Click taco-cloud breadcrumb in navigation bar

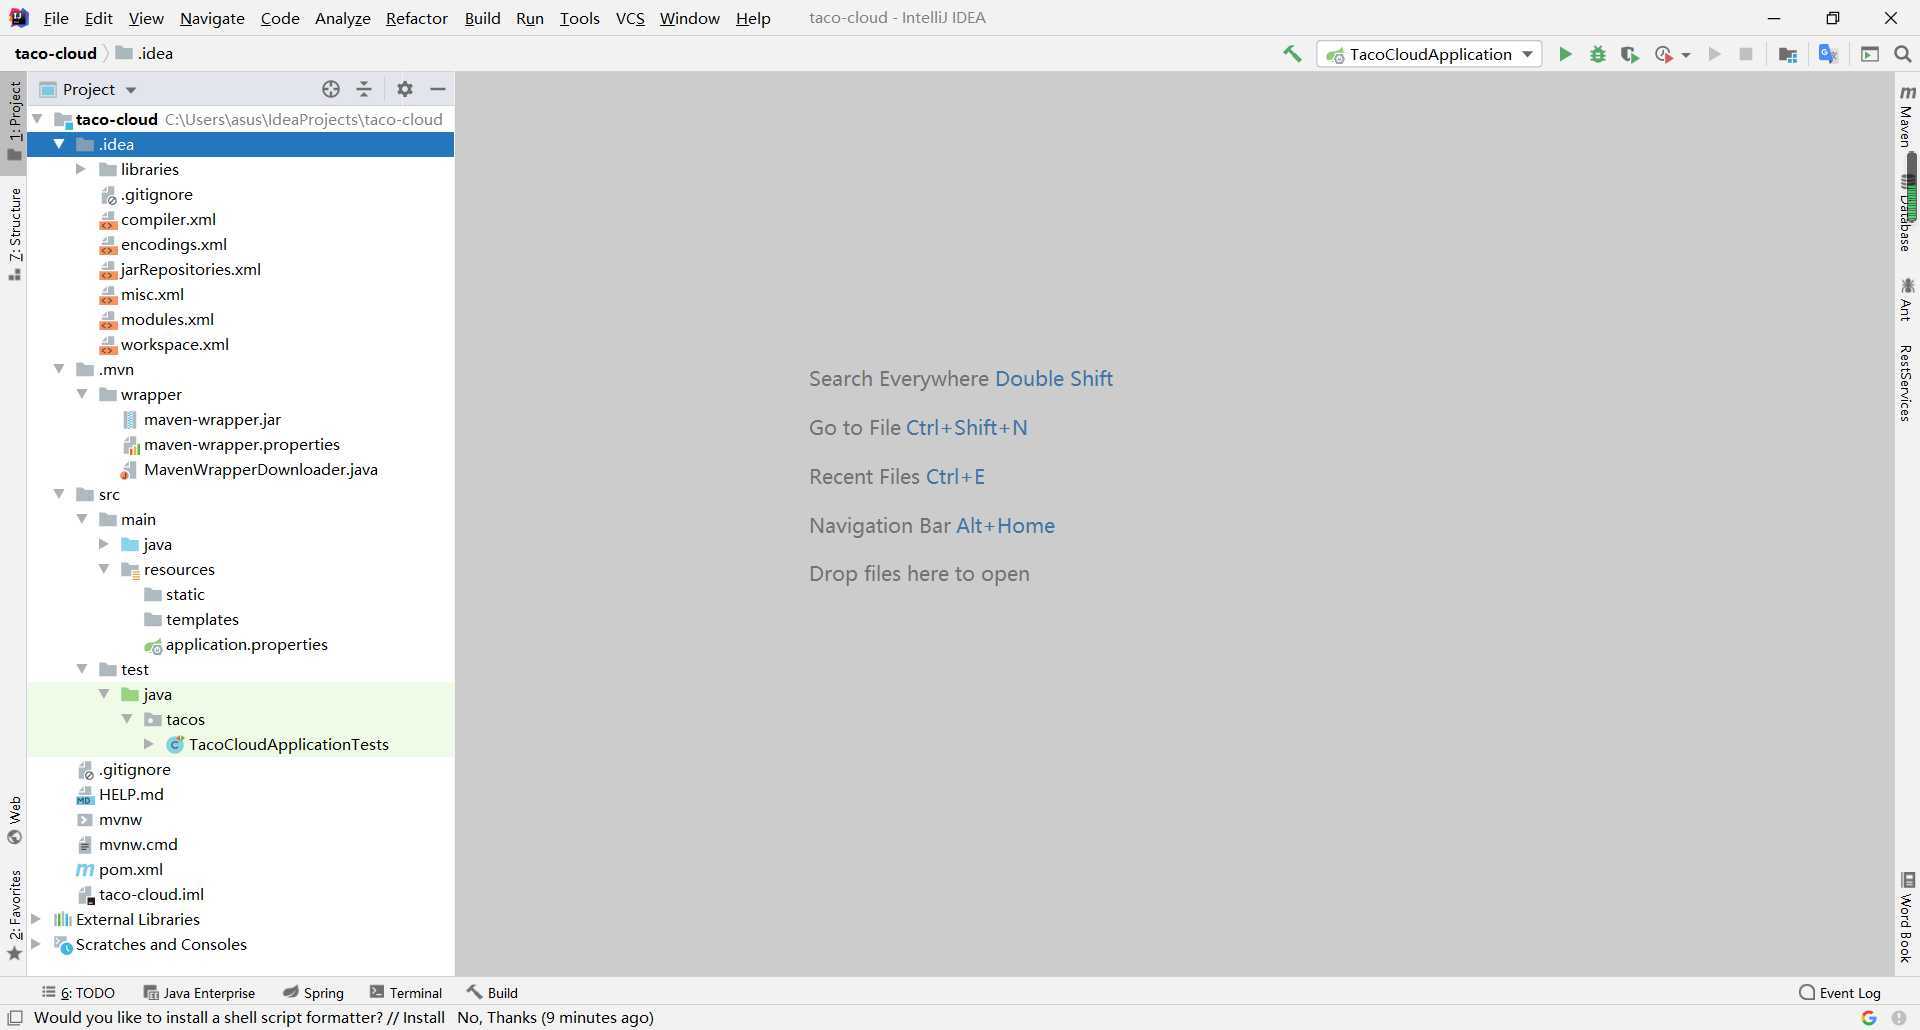coord(56,54)
